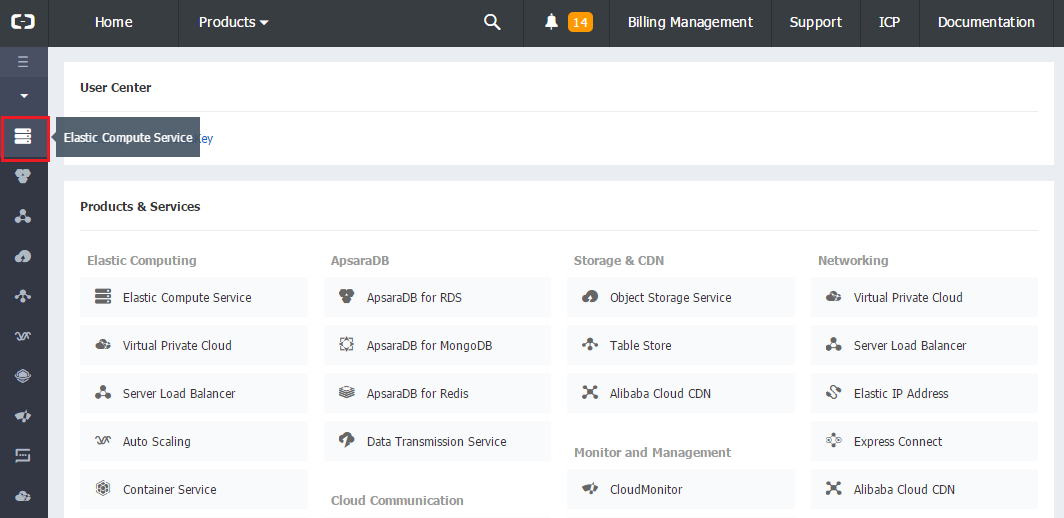The height and width of the screenshot is (518, 1064).
Task: Open the Object Storage Service sidebar icon
Action: [x=23, y=256]
